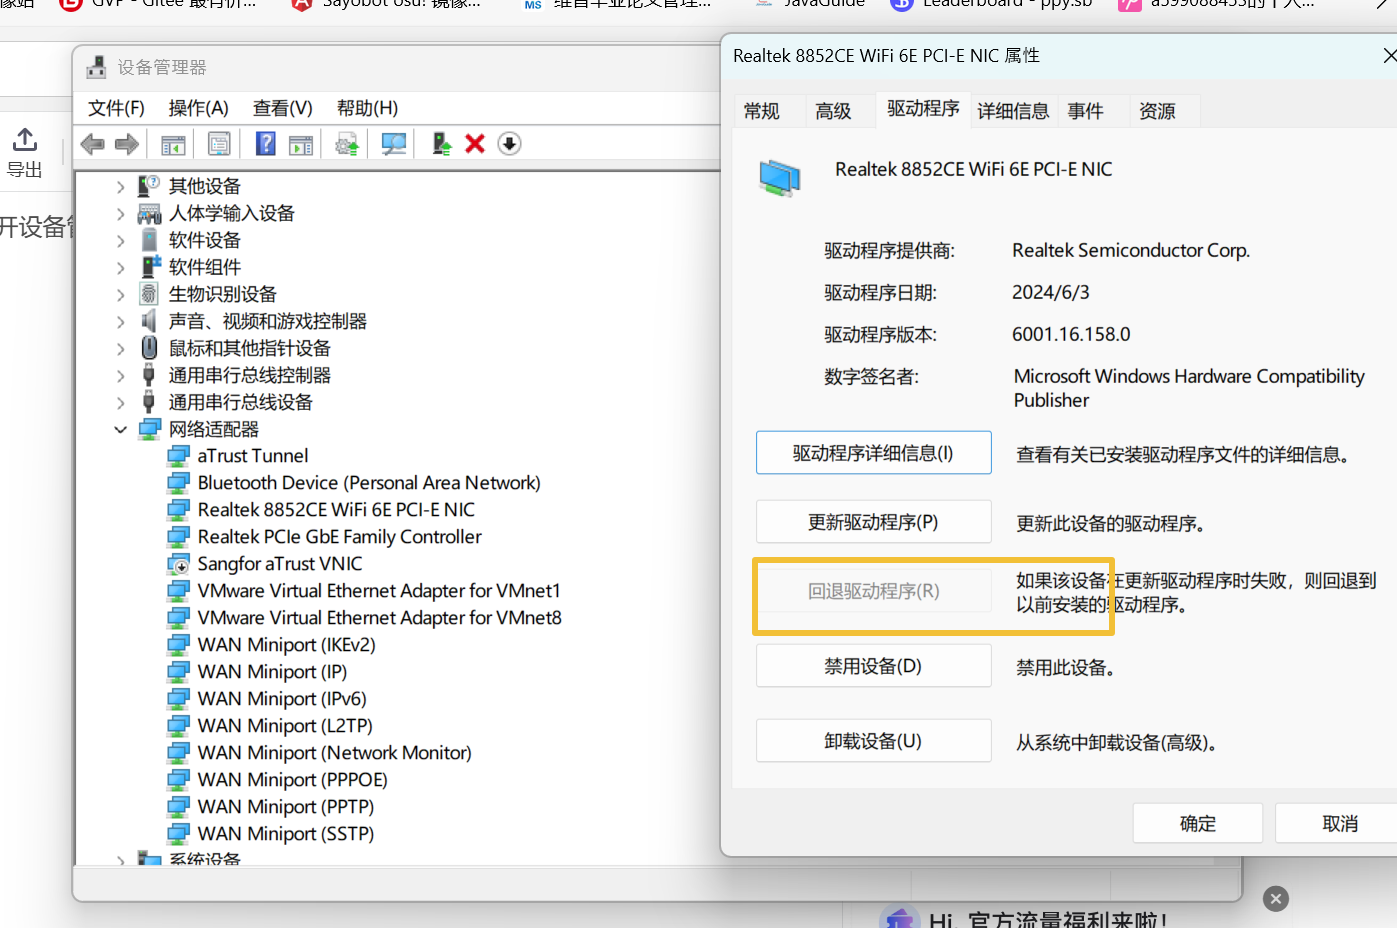Screen dimensions: 1397x928
Task: Click the network adapter icon in properties dialog
Action: pos(779,179)
